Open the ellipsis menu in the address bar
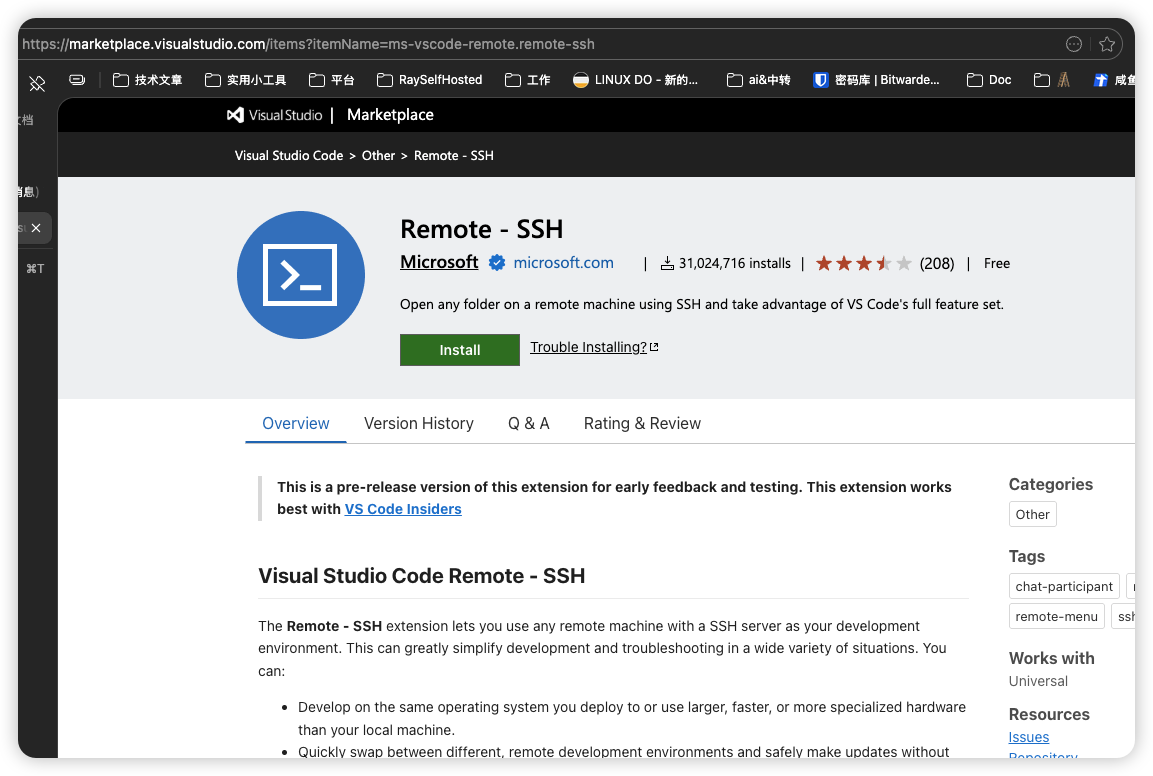This screenshot has height=776, width=1153. (1074, 44)
